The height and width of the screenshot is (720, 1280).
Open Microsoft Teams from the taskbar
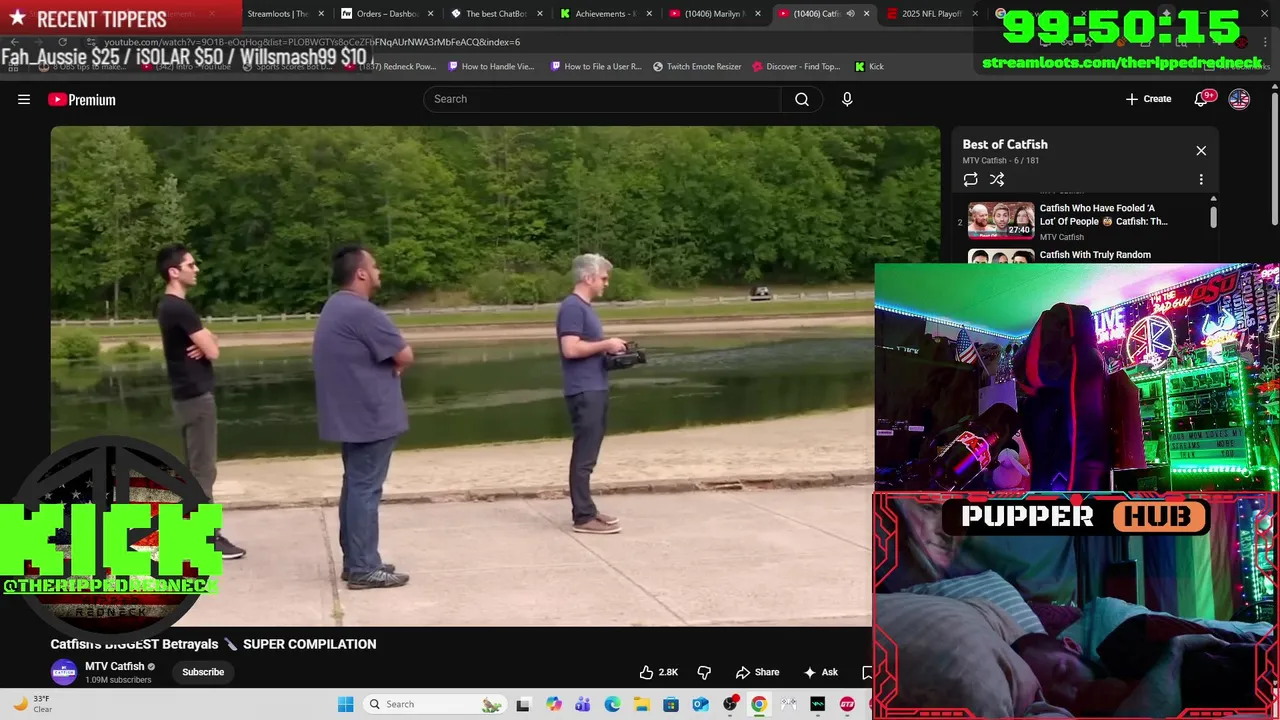(x=583, y=704)
